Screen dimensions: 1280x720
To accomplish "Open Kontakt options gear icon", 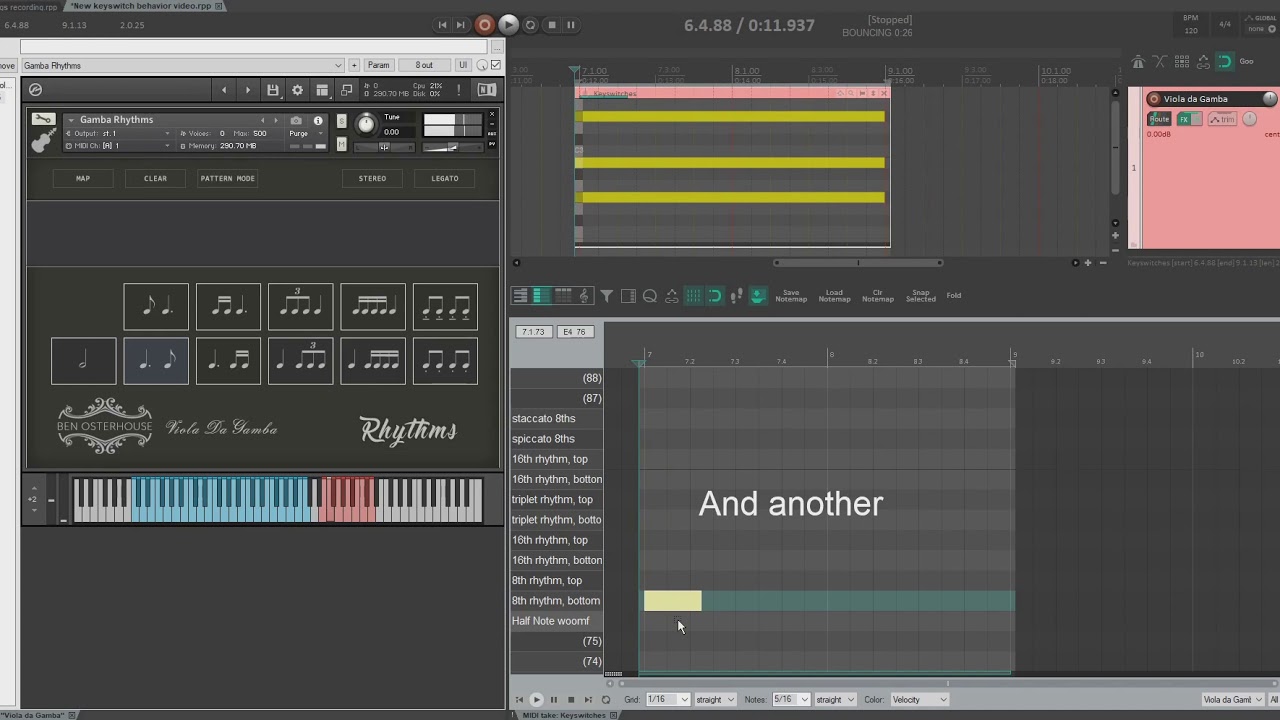I will [x=297, y=90].
